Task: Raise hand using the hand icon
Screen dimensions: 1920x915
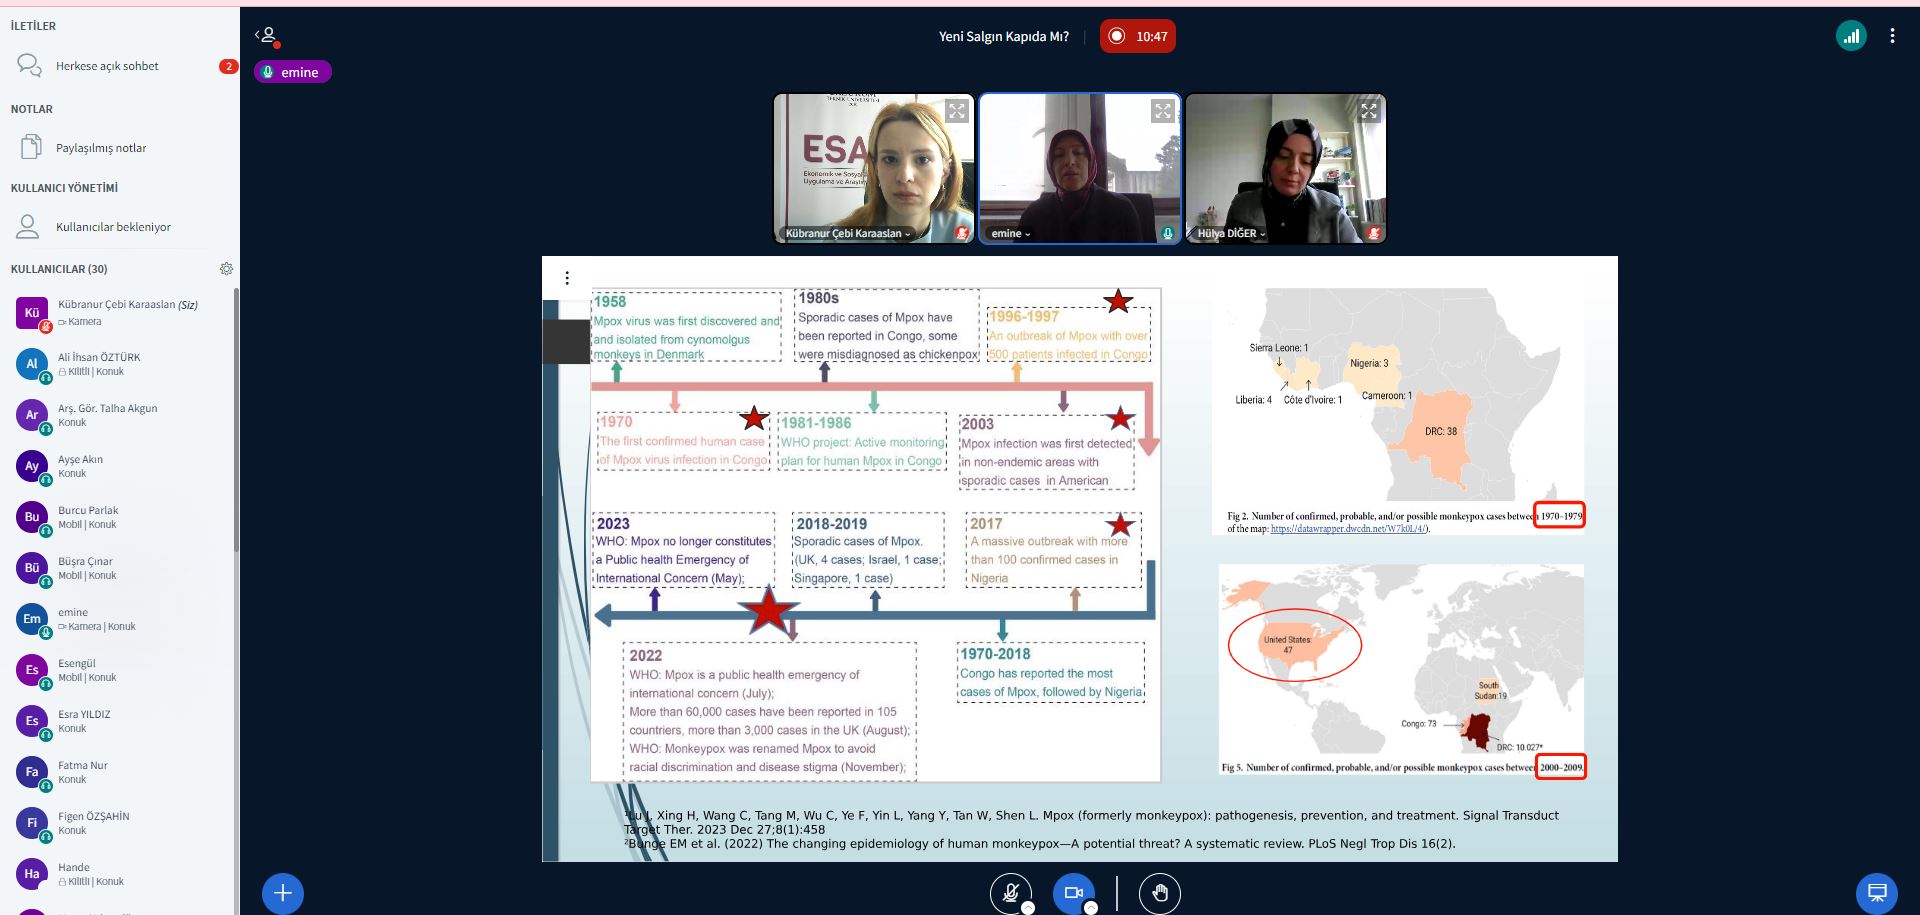Action: coord(1160,892)
